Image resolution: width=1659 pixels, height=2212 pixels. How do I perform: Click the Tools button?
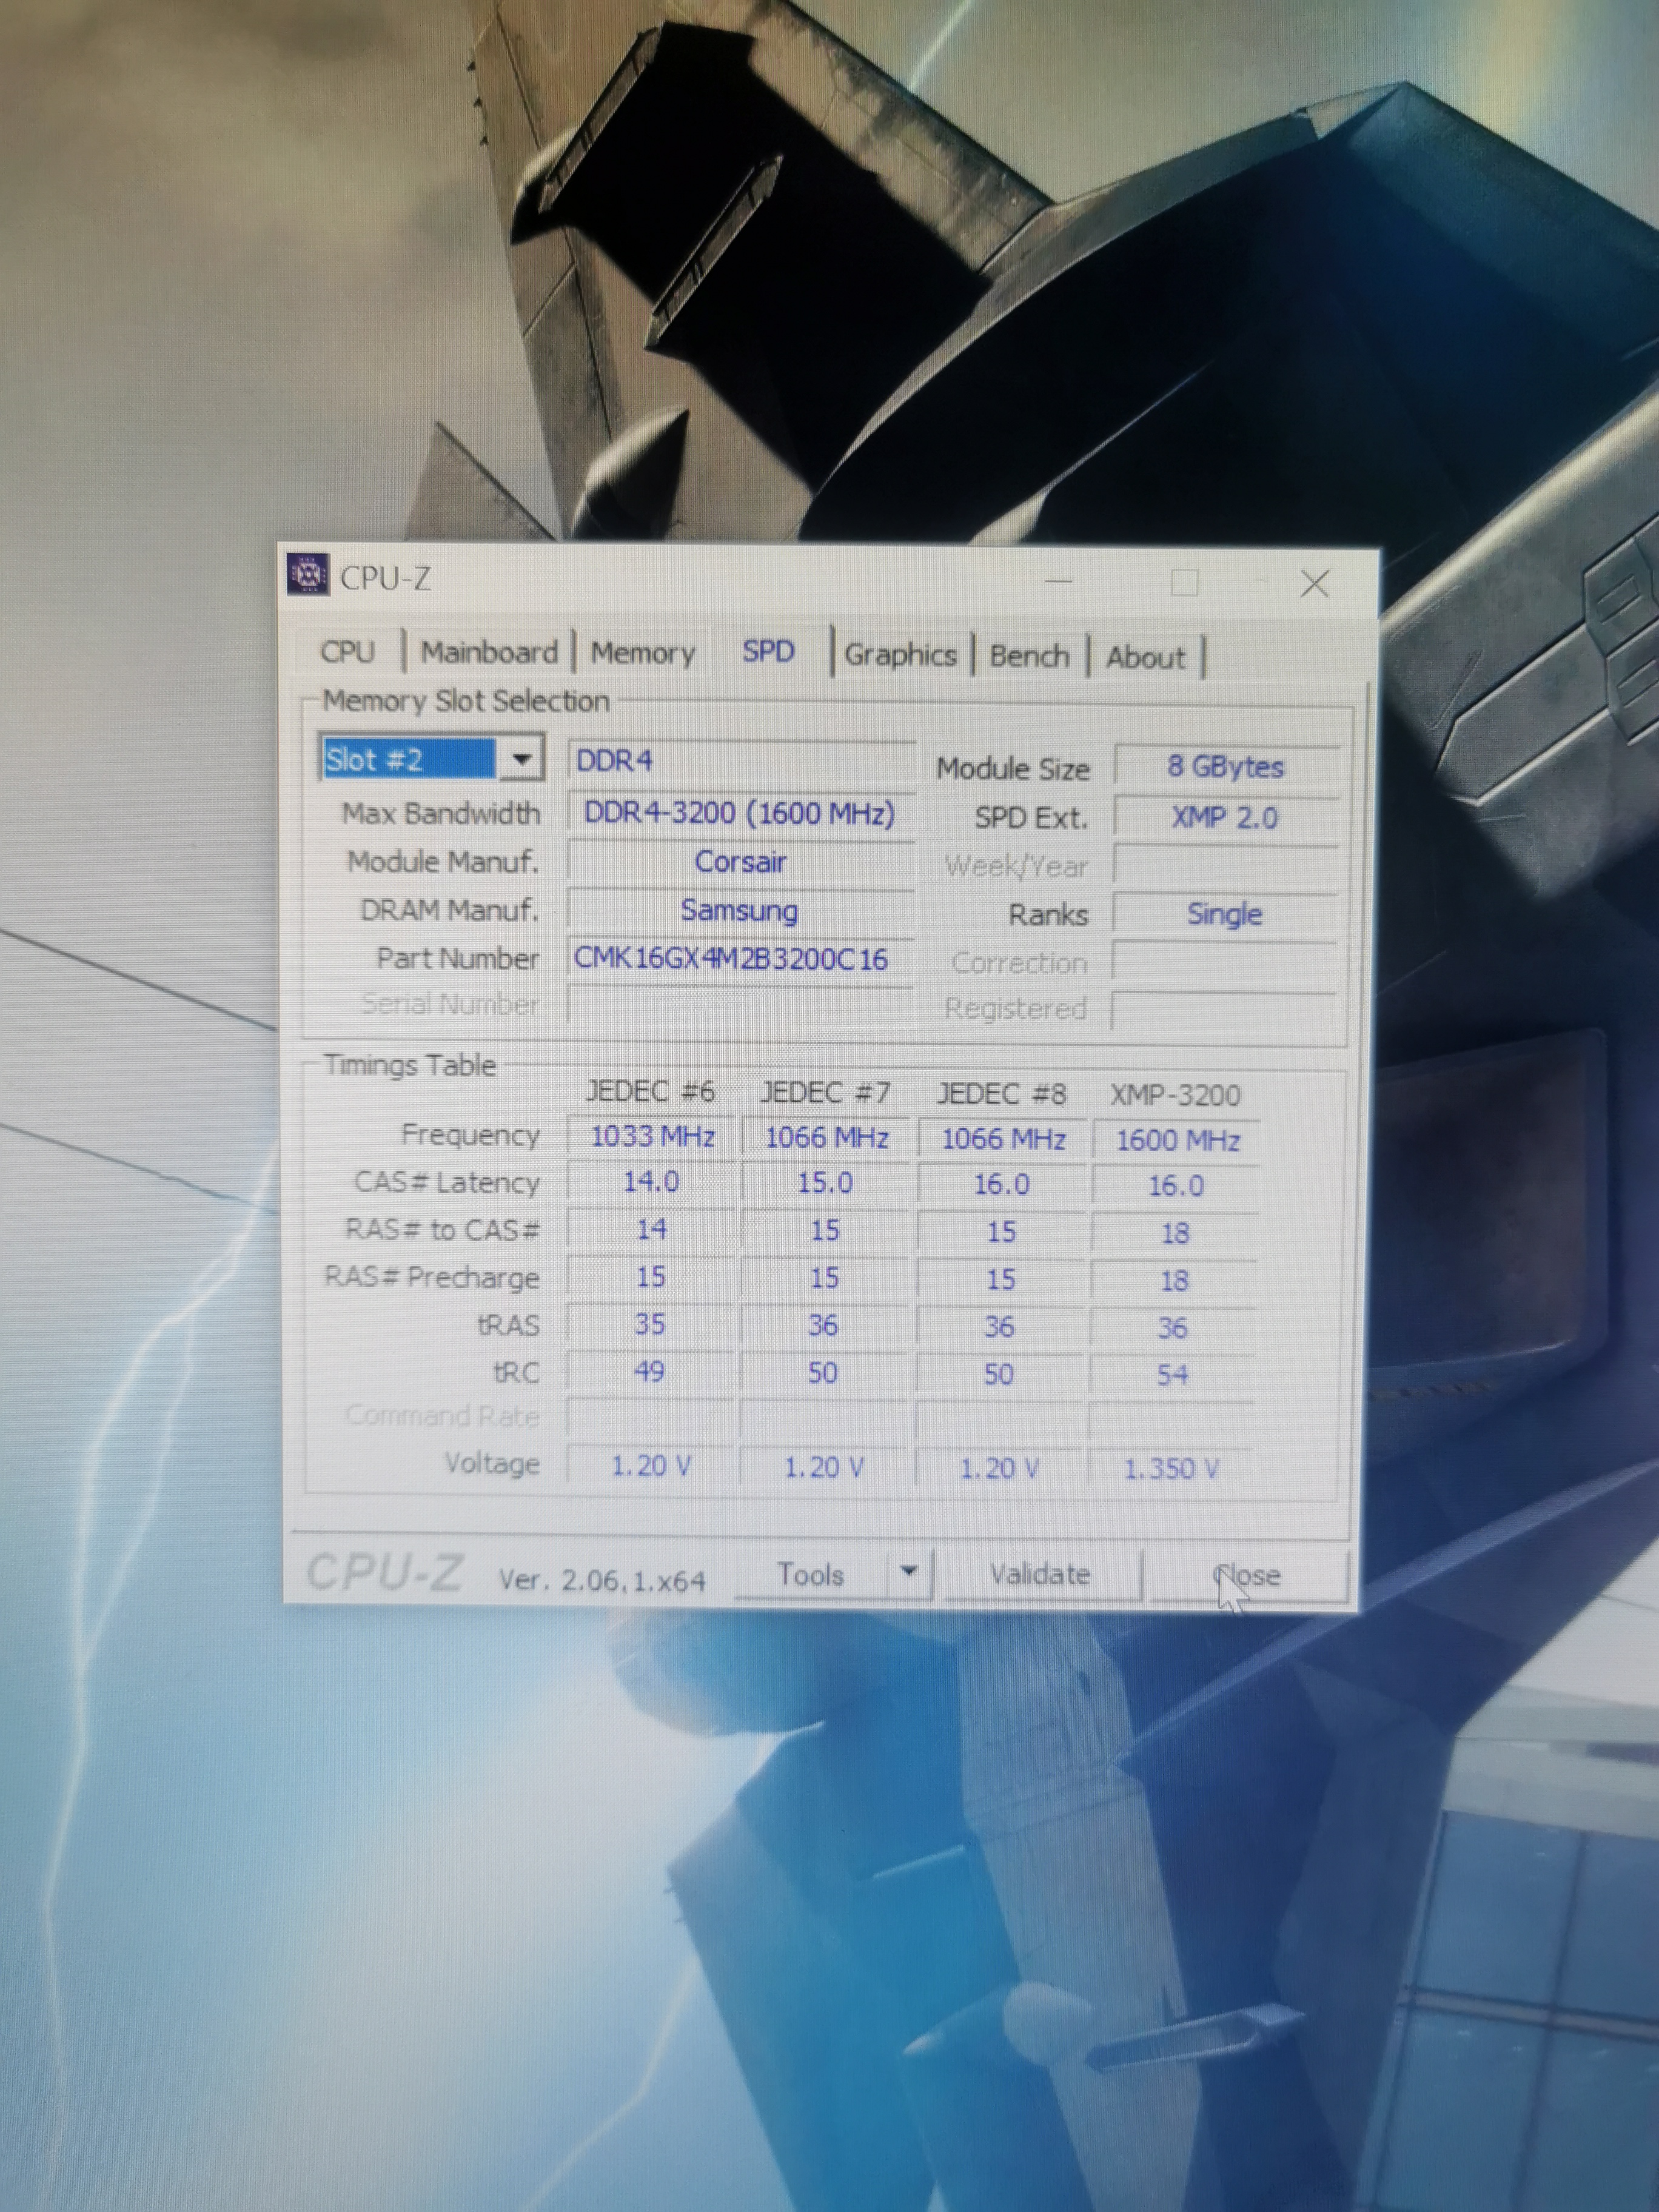tap(810, 1574)
